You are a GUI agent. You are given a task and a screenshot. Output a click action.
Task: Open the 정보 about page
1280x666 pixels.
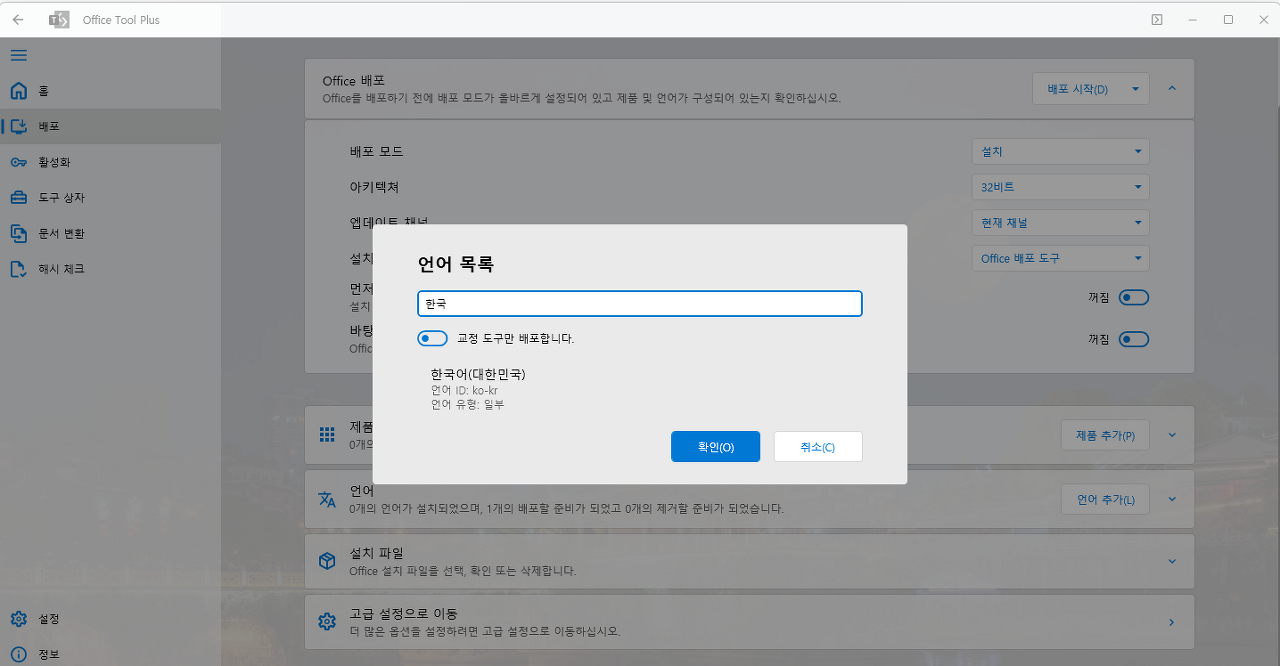(110, 654)
